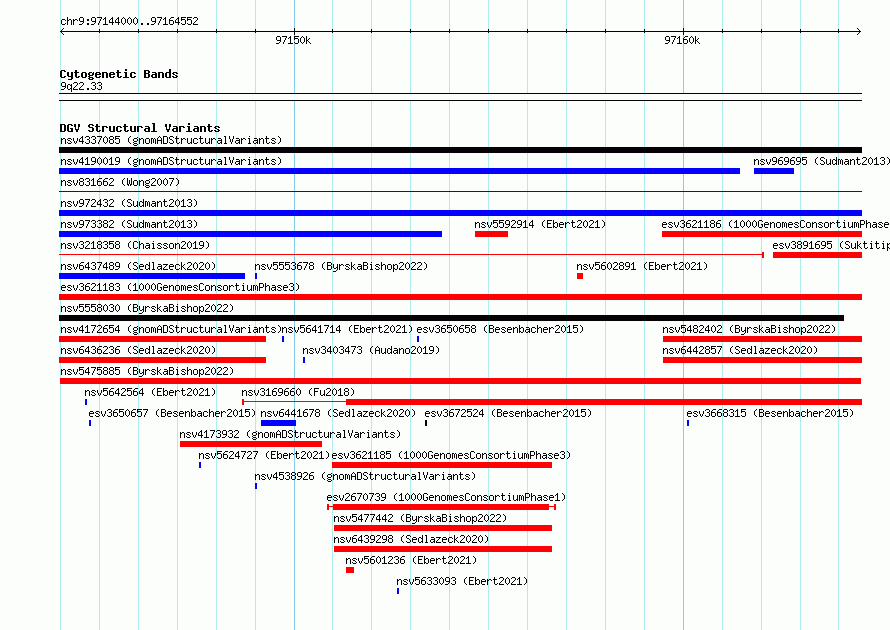Click nsv5642564 (Ebert2021) label
This screenshot has width=890, height=630.
[150, 392]
